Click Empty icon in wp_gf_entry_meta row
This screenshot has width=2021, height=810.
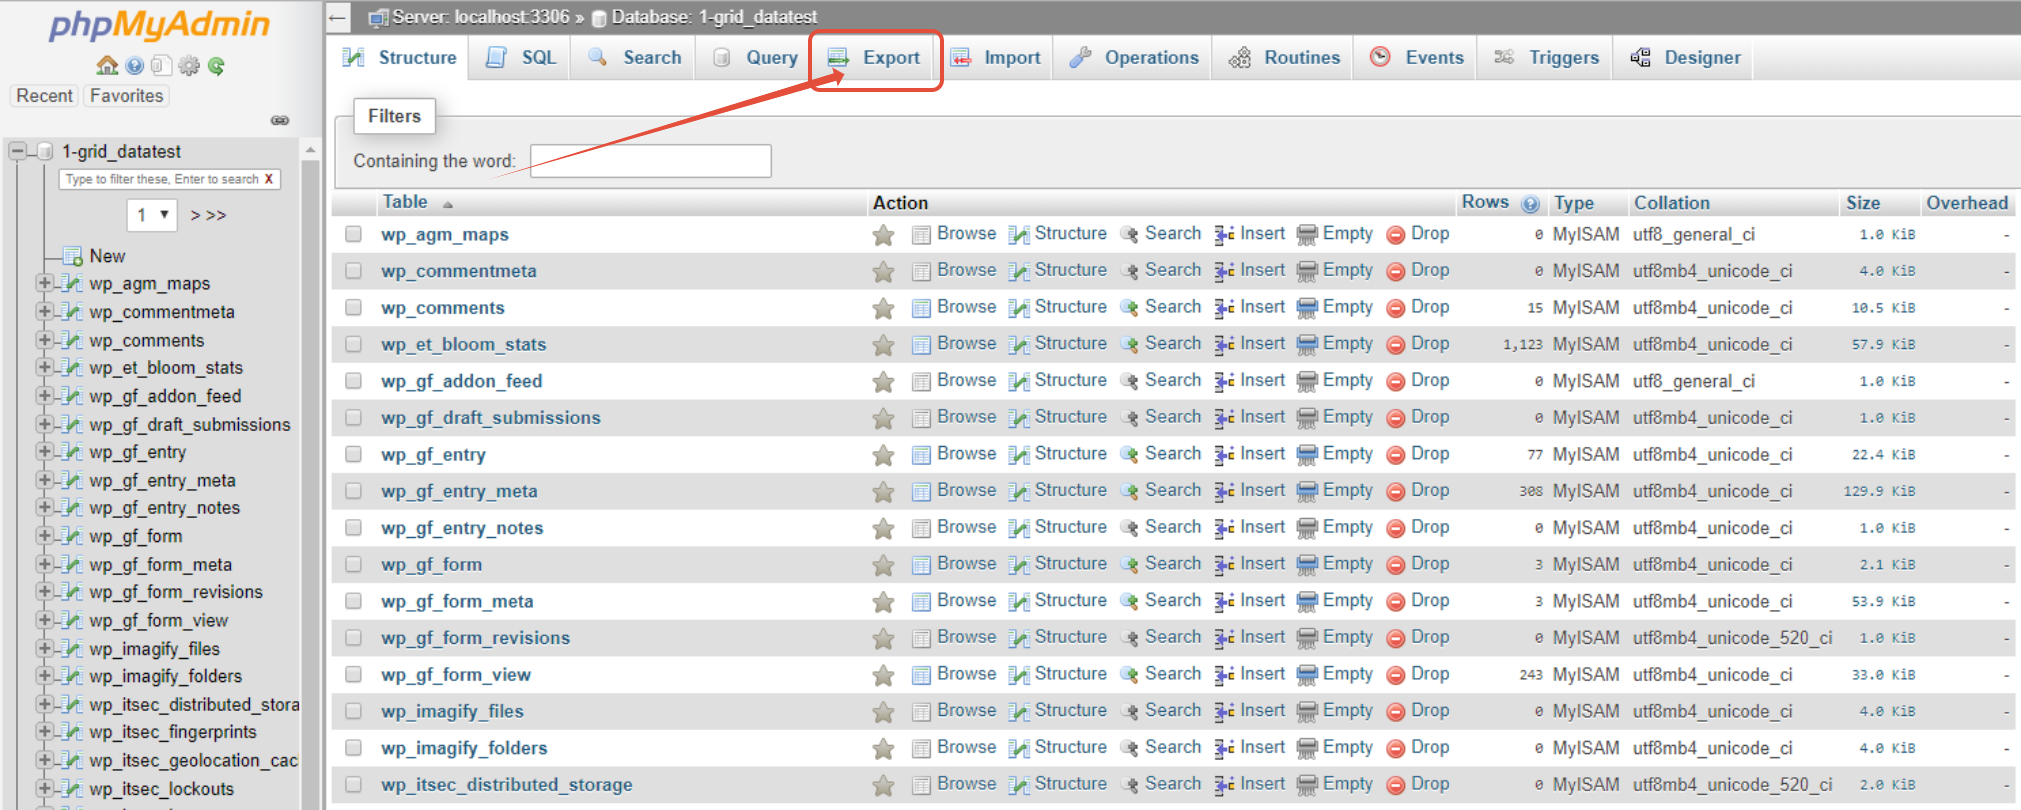(1306, 491)
